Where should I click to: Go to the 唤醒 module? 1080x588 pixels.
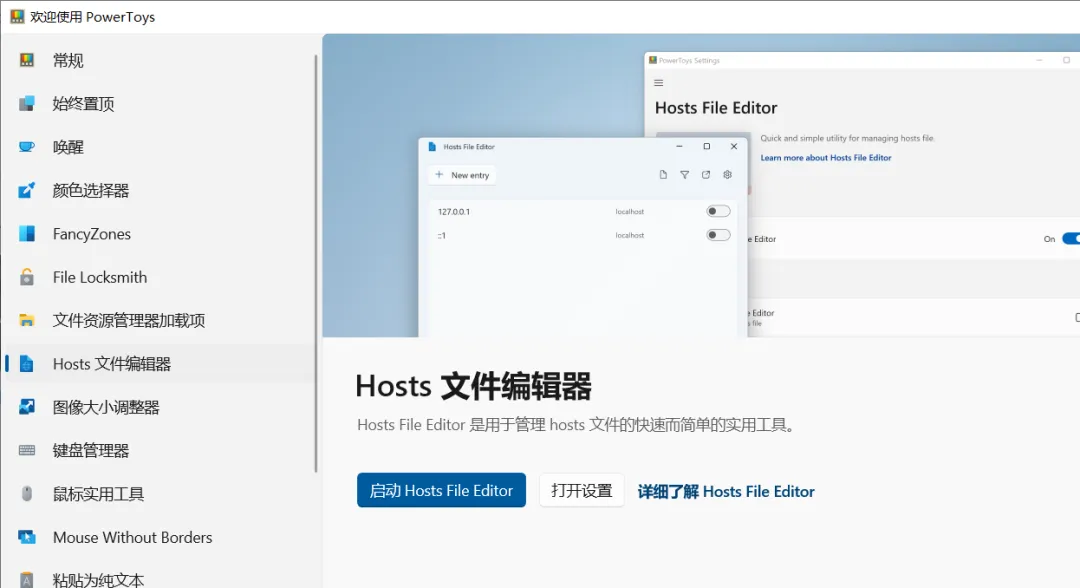[x=158, y=147]
